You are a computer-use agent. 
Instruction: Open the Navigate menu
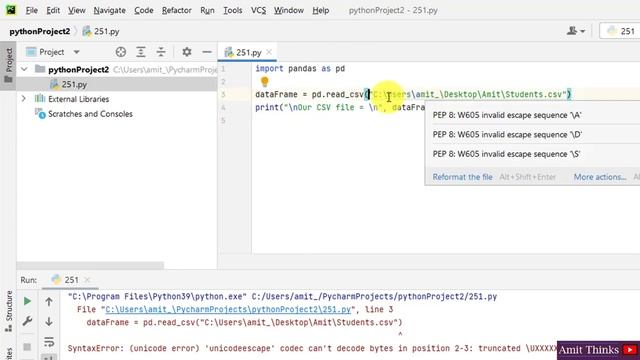click(109, 10)
